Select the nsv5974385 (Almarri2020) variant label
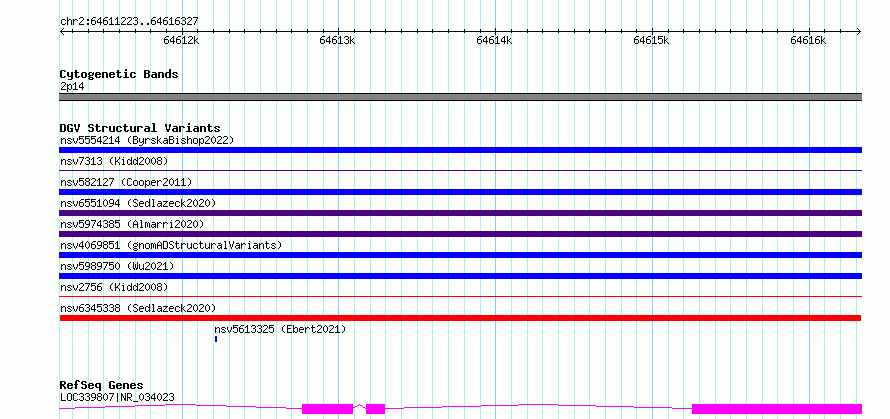The image size is (890, 419). tap(132, 224)
